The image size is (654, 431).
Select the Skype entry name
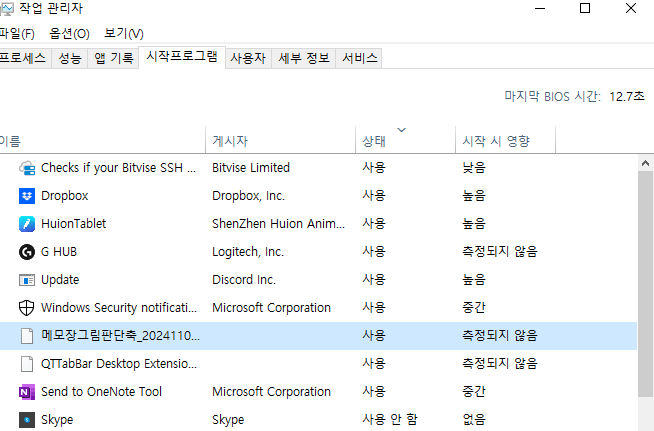point(57,420)
